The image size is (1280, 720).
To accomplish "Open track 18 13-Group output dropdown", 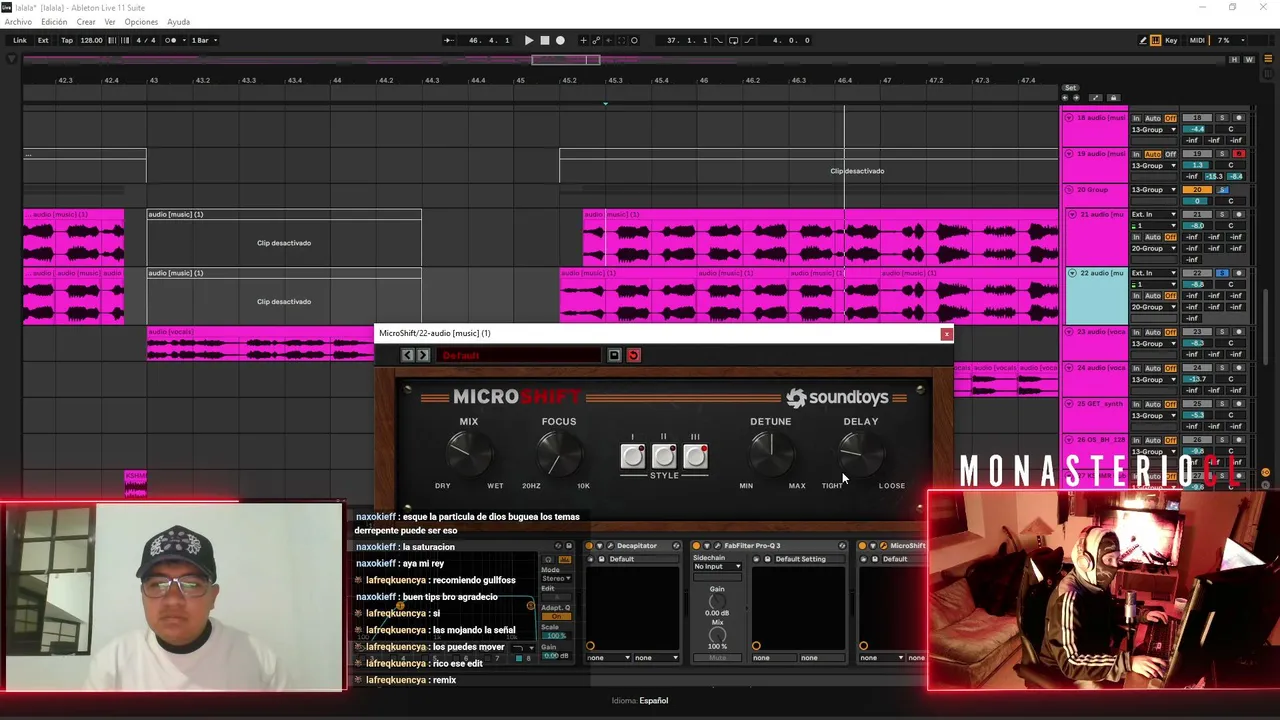I will [1154, 130].
